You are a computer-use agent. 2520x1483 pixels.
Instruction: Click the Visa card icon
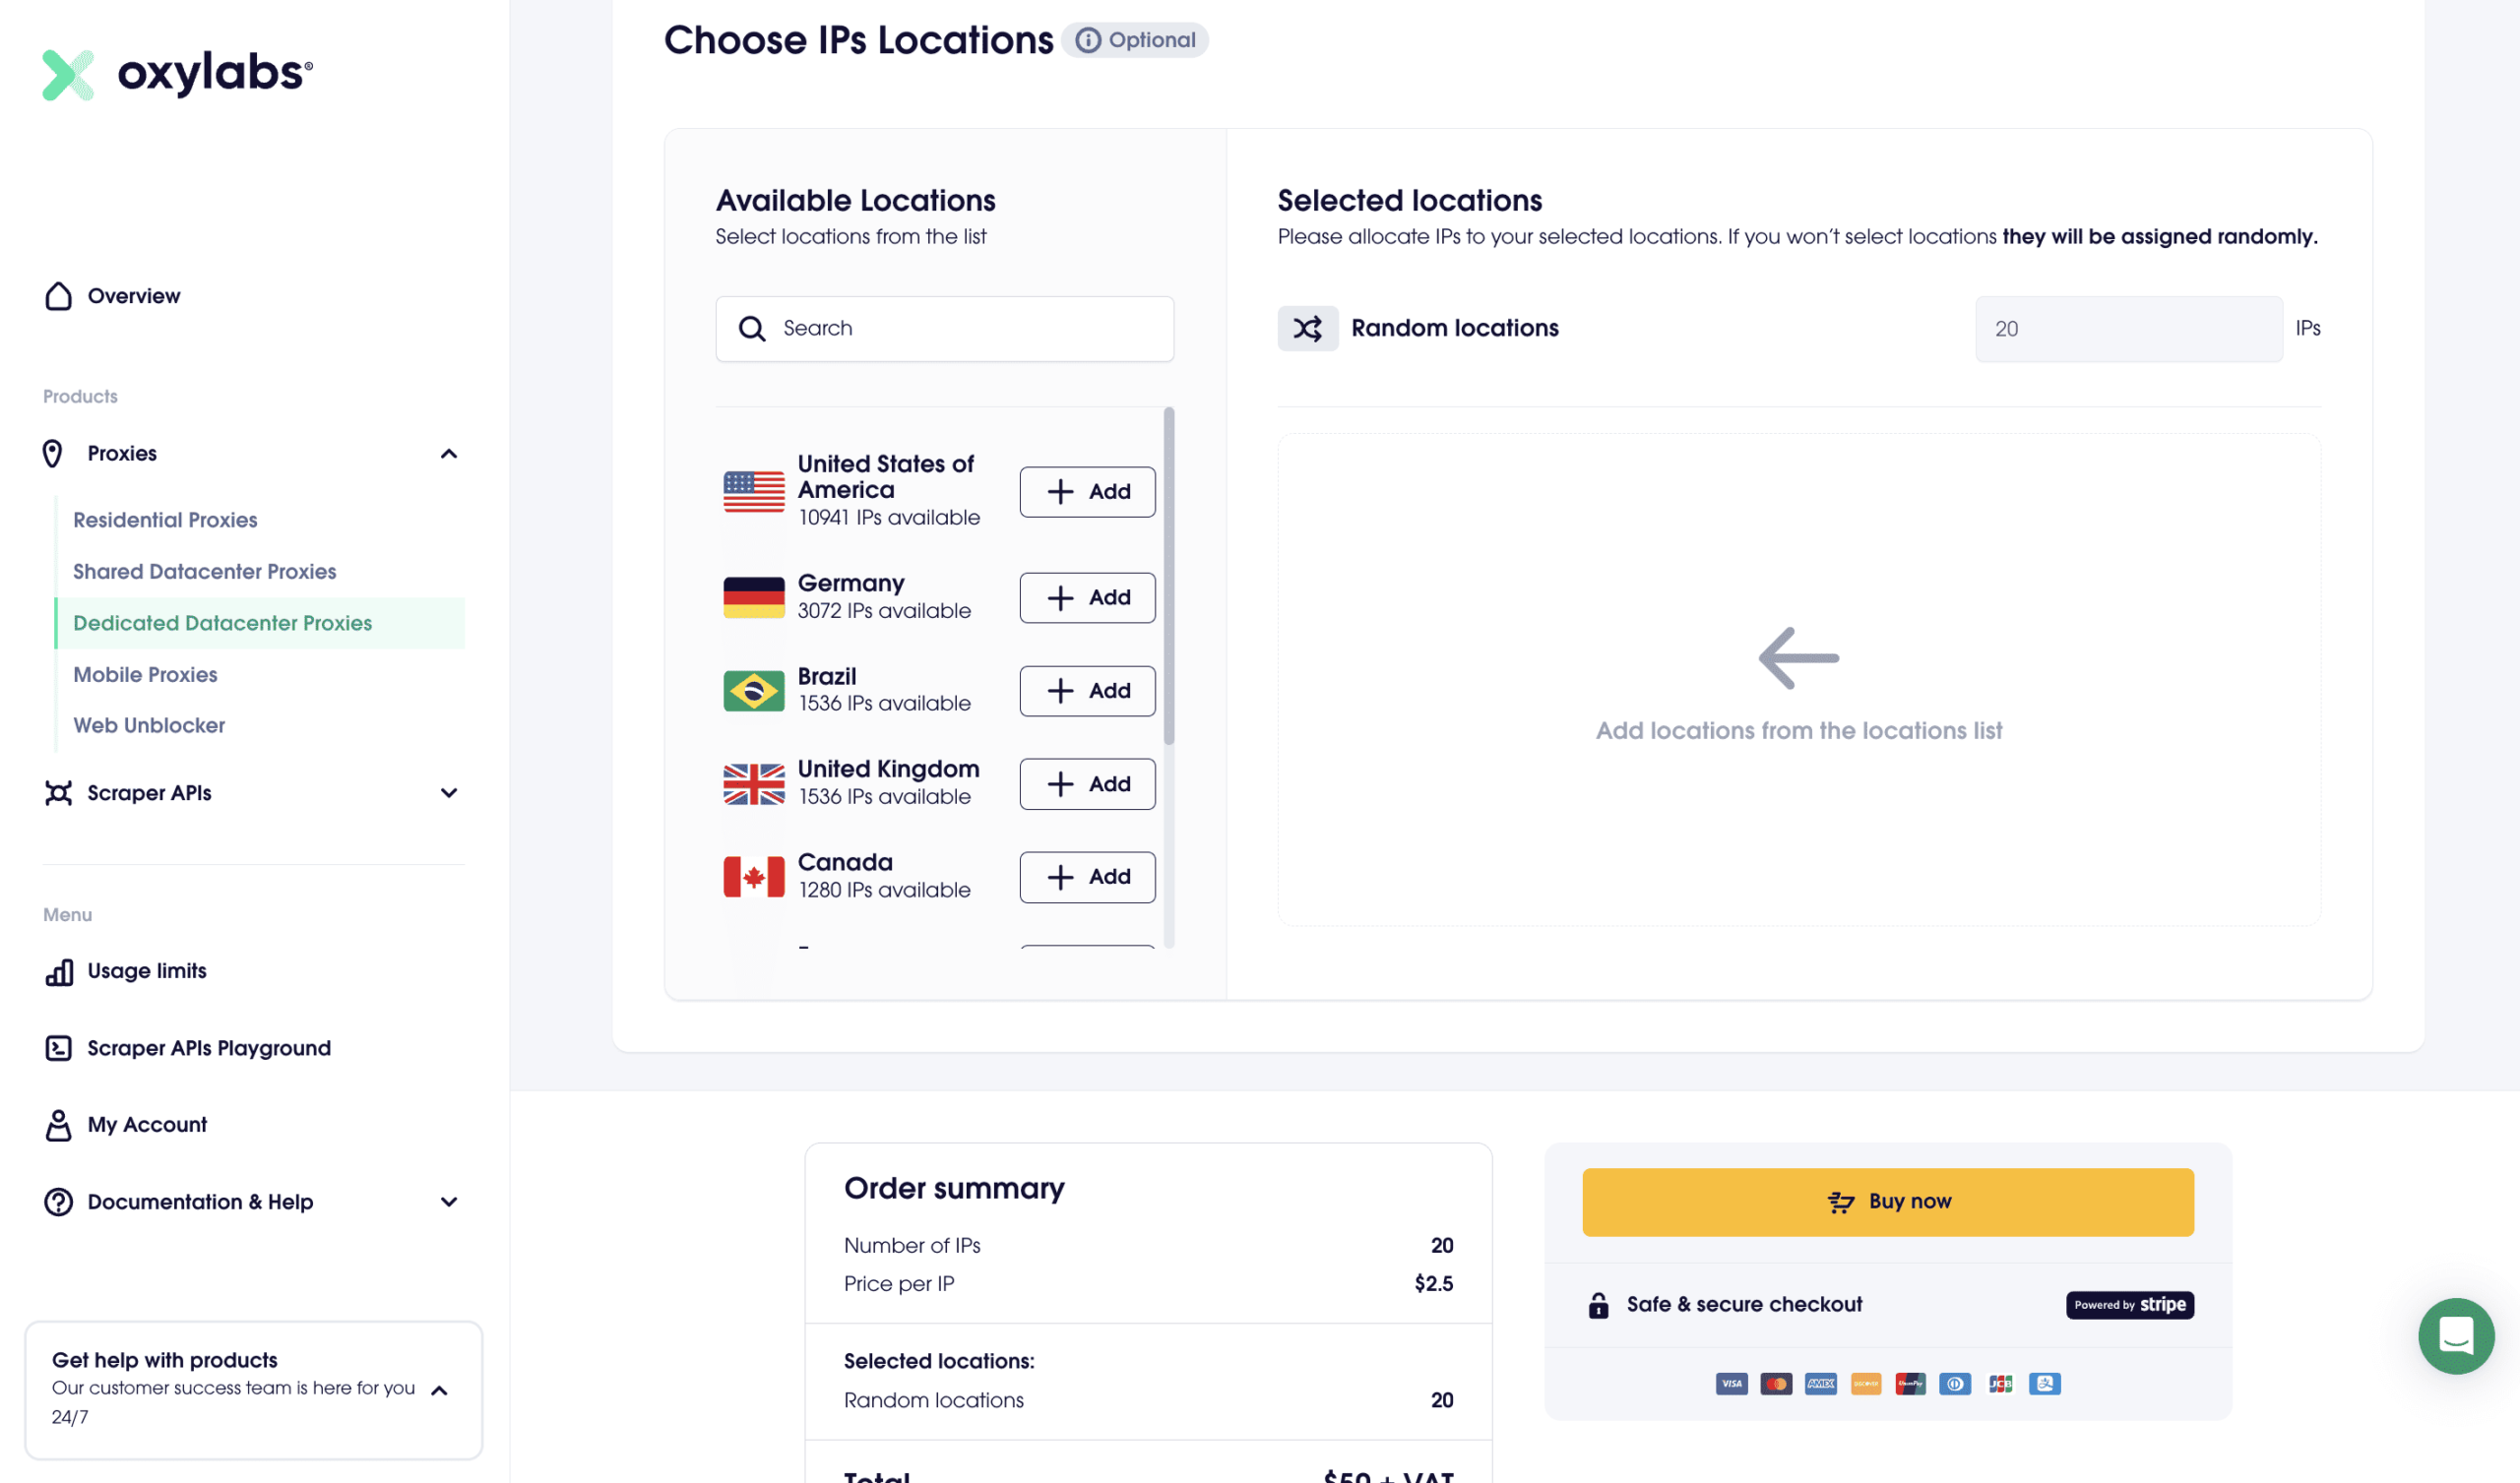pos(1731,1384)
